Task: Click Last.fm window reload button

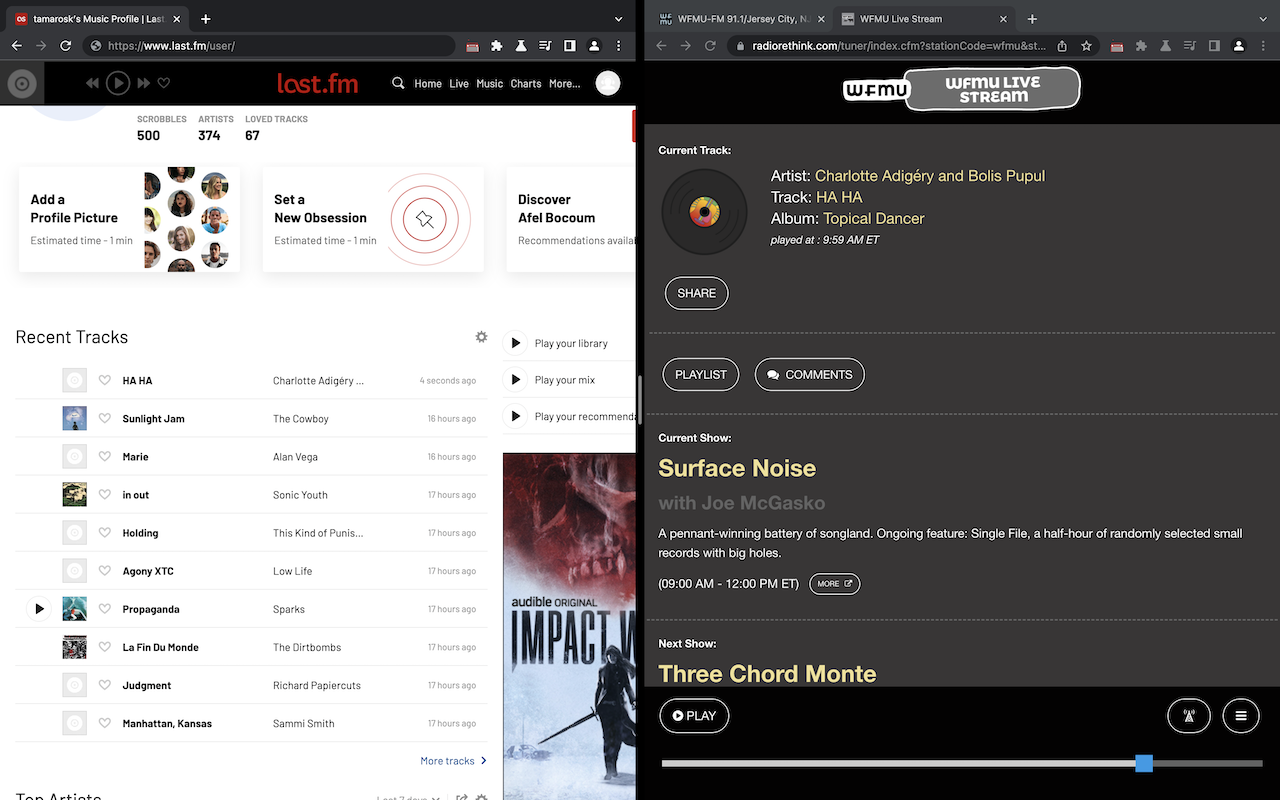Action: [66, 46]
